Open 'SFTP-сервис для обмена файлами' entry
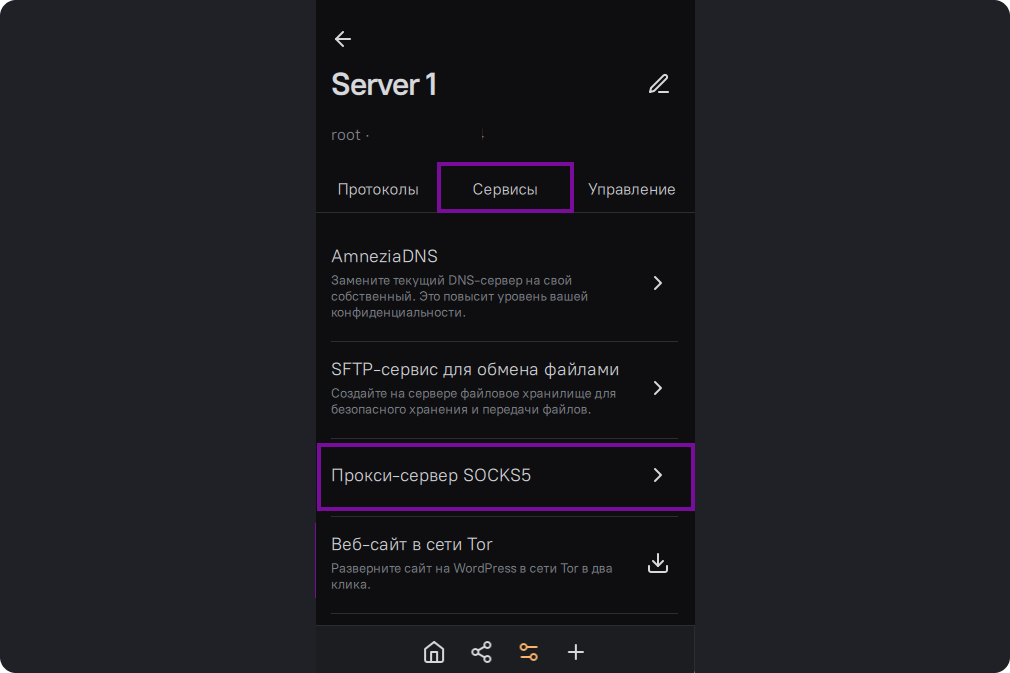Image resolution: width=1010 pixels, height=673 pixels. [x=475, y=369]
